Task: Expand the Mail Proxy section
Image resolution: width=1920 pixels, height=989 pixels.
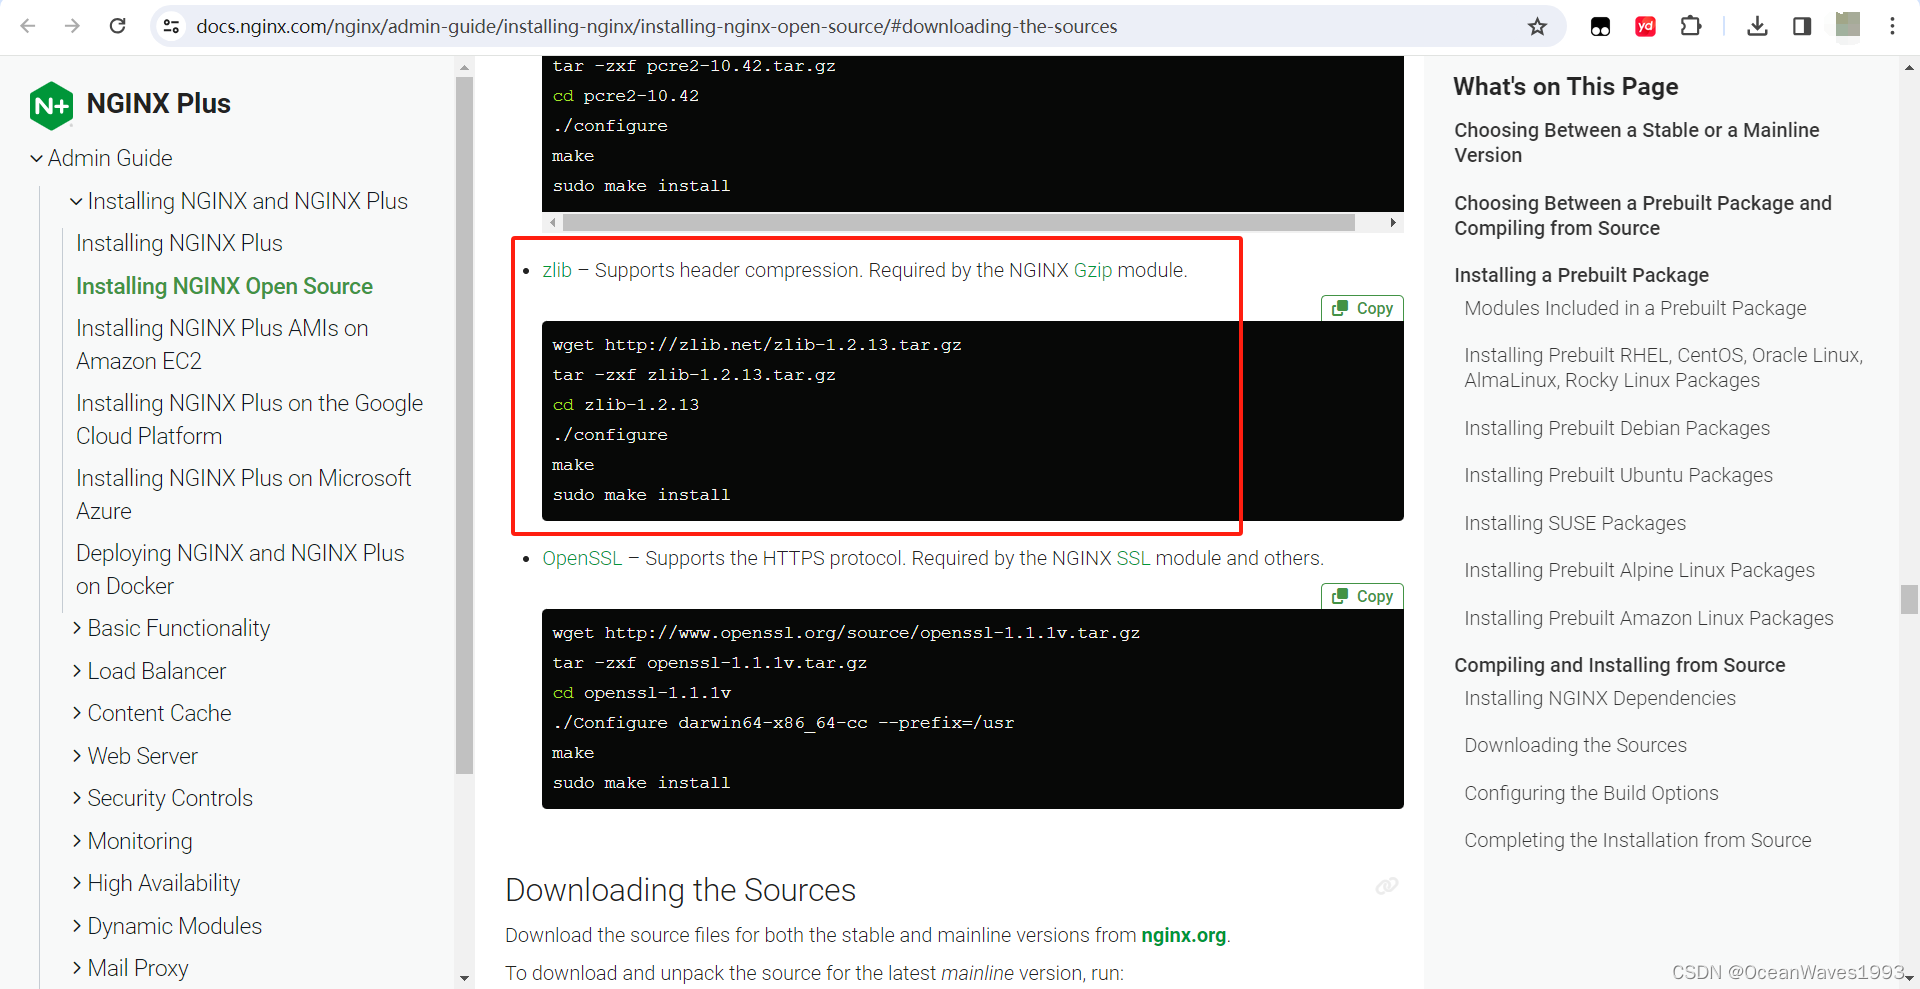Action: tap(77, 968)
